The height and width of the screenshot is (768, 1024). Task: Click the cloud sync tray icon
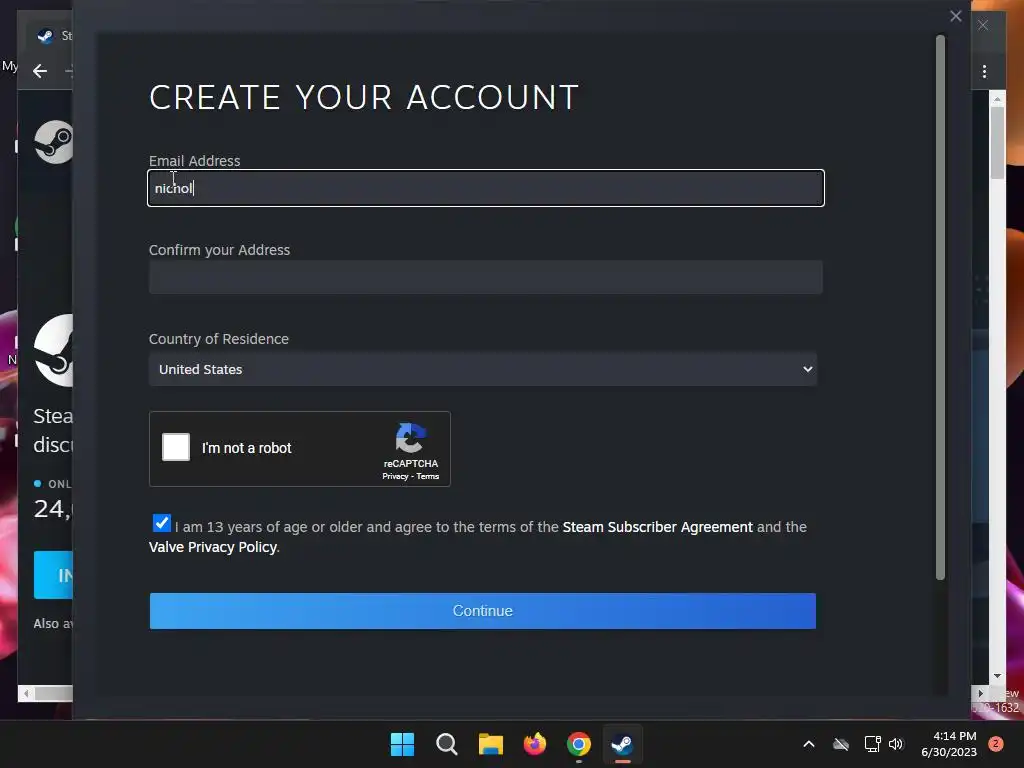click(x=841, y=744)
